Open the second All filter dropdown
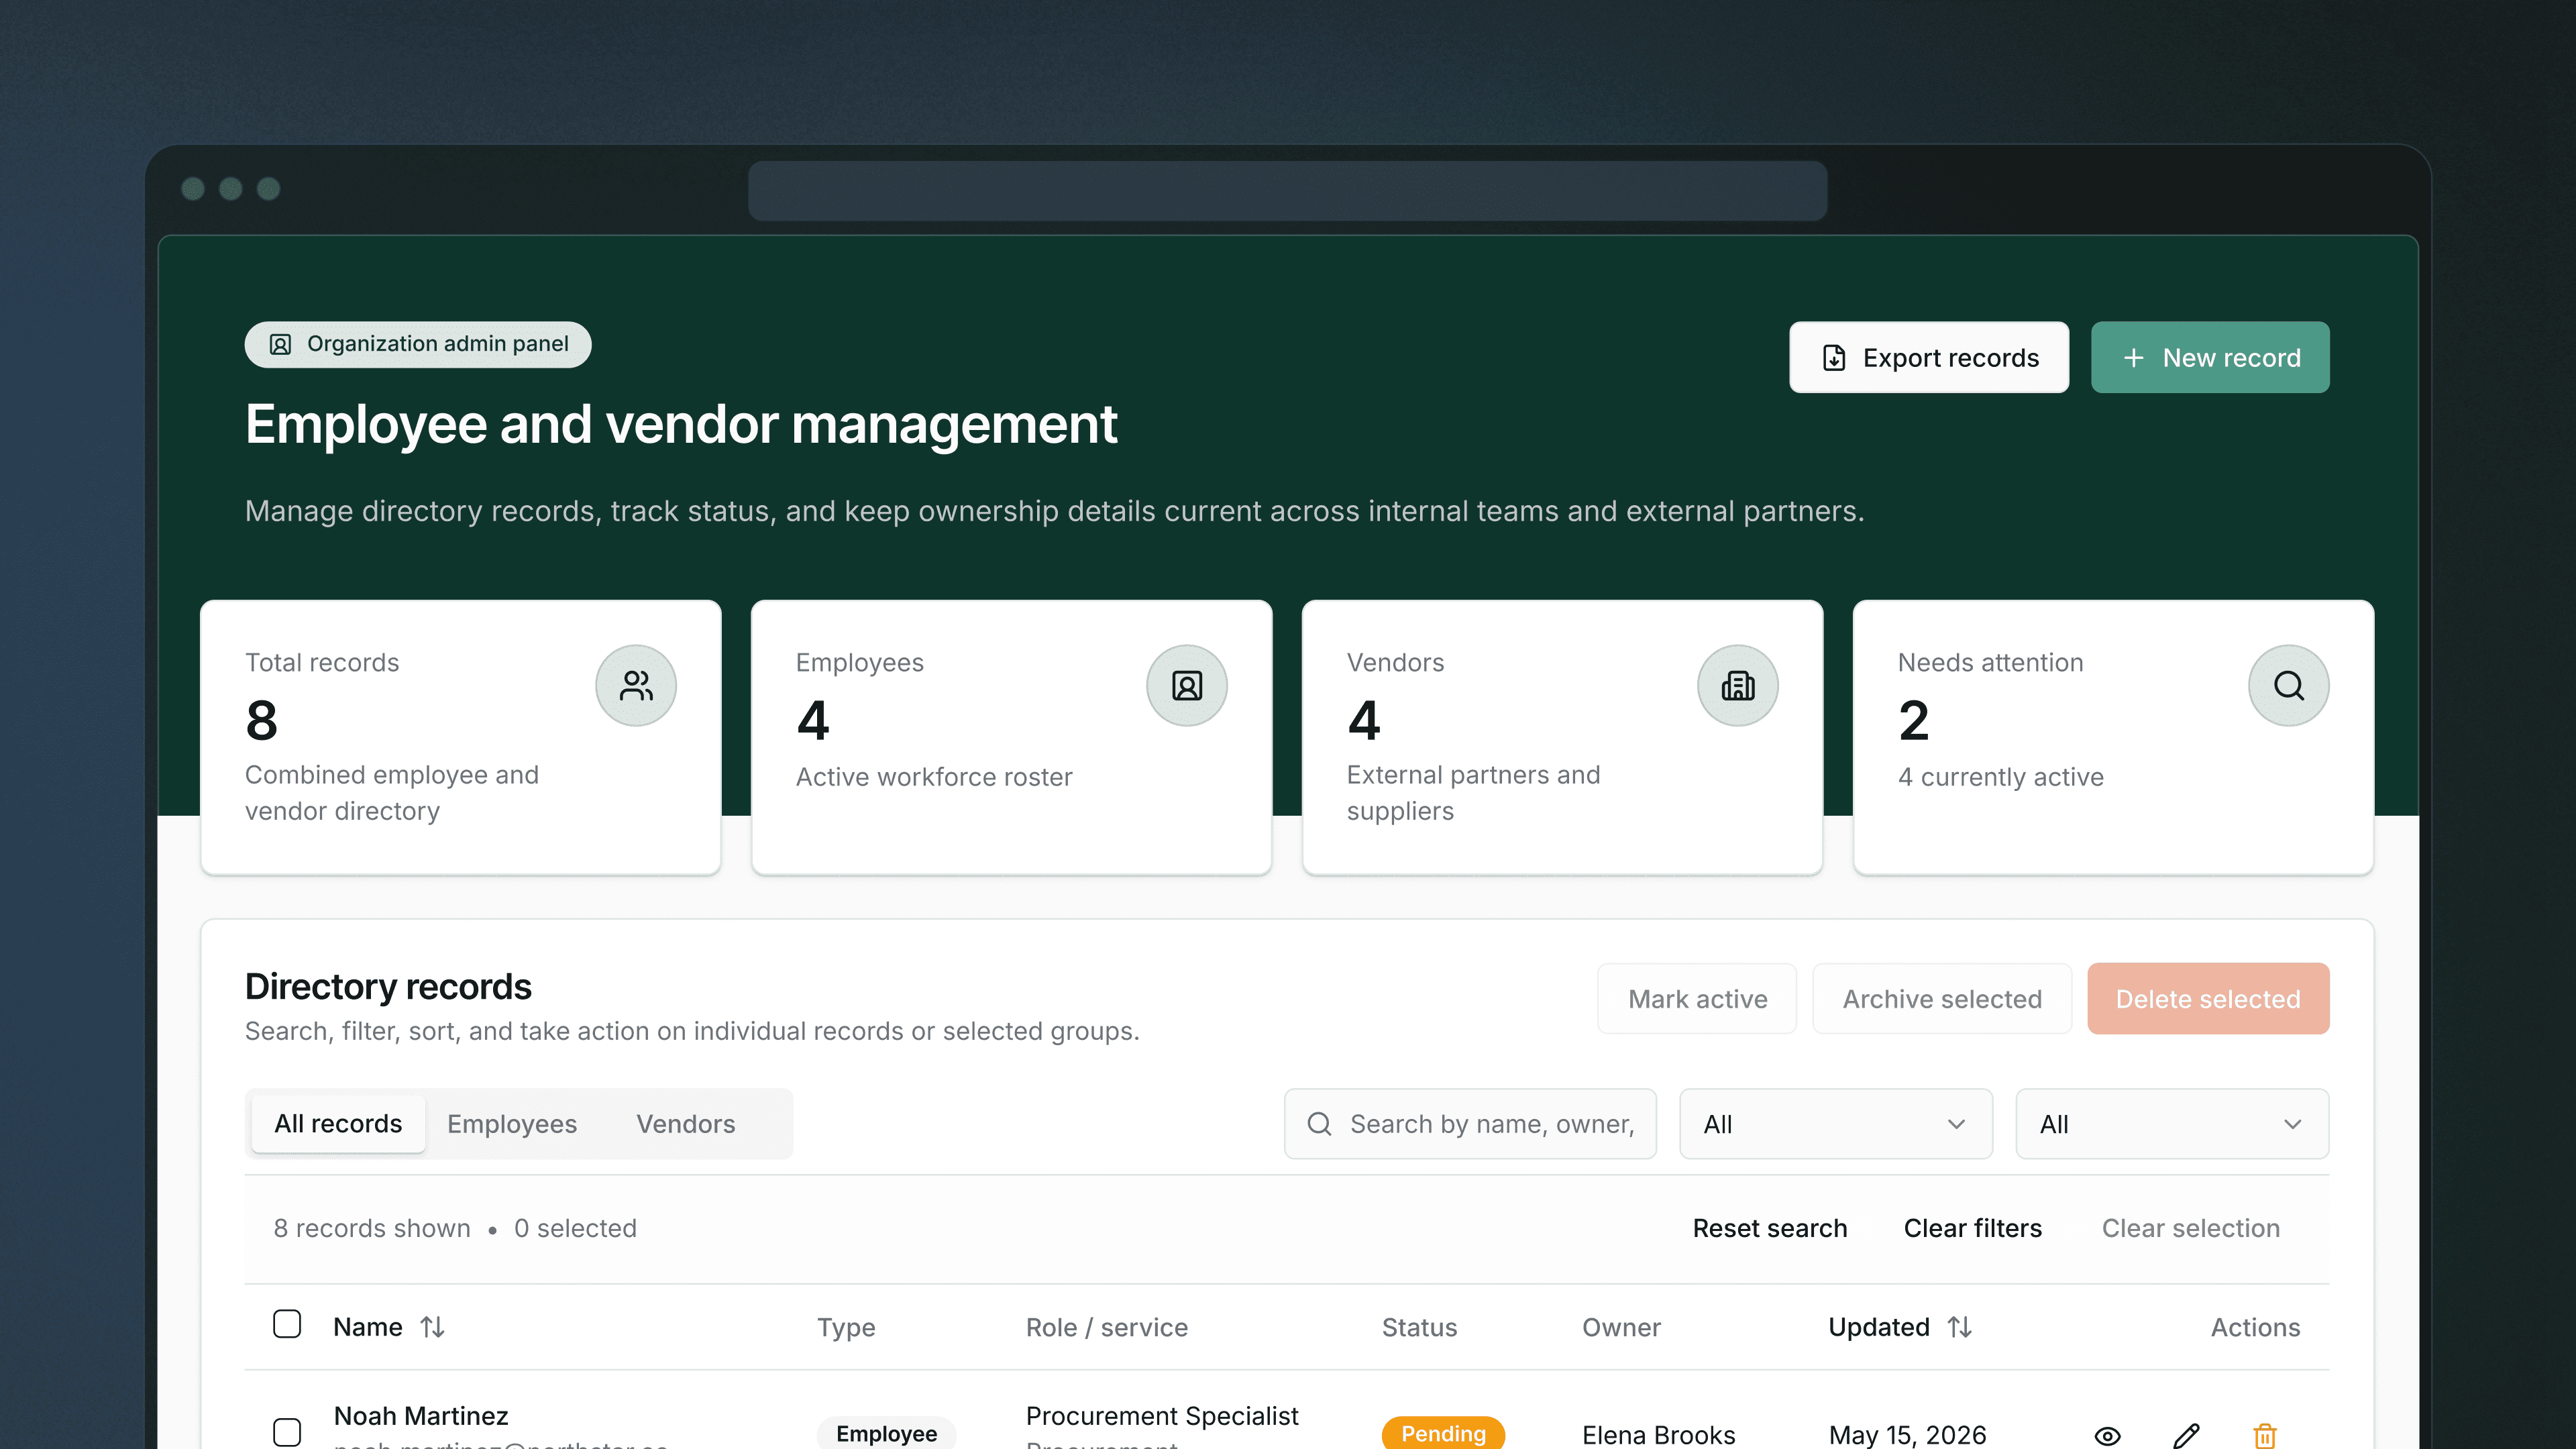 click(2172, 1123)
